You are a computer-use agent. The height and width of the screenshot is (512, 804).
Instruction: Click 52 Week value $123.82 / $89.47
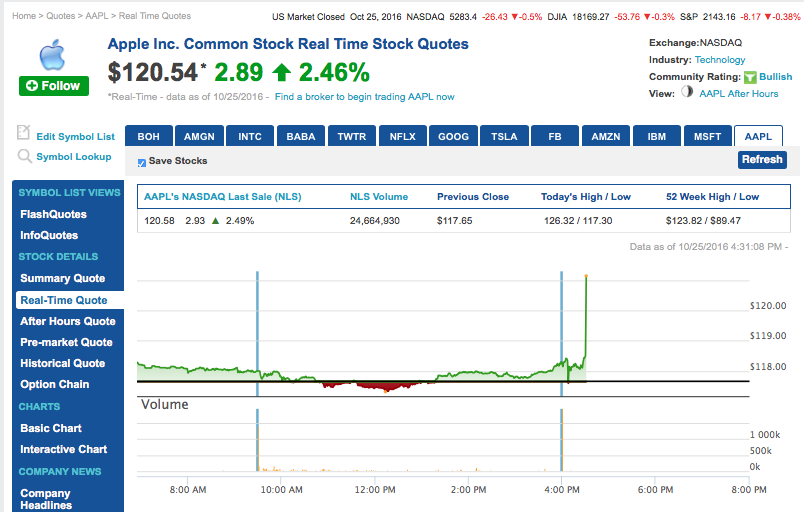[703, 221]
